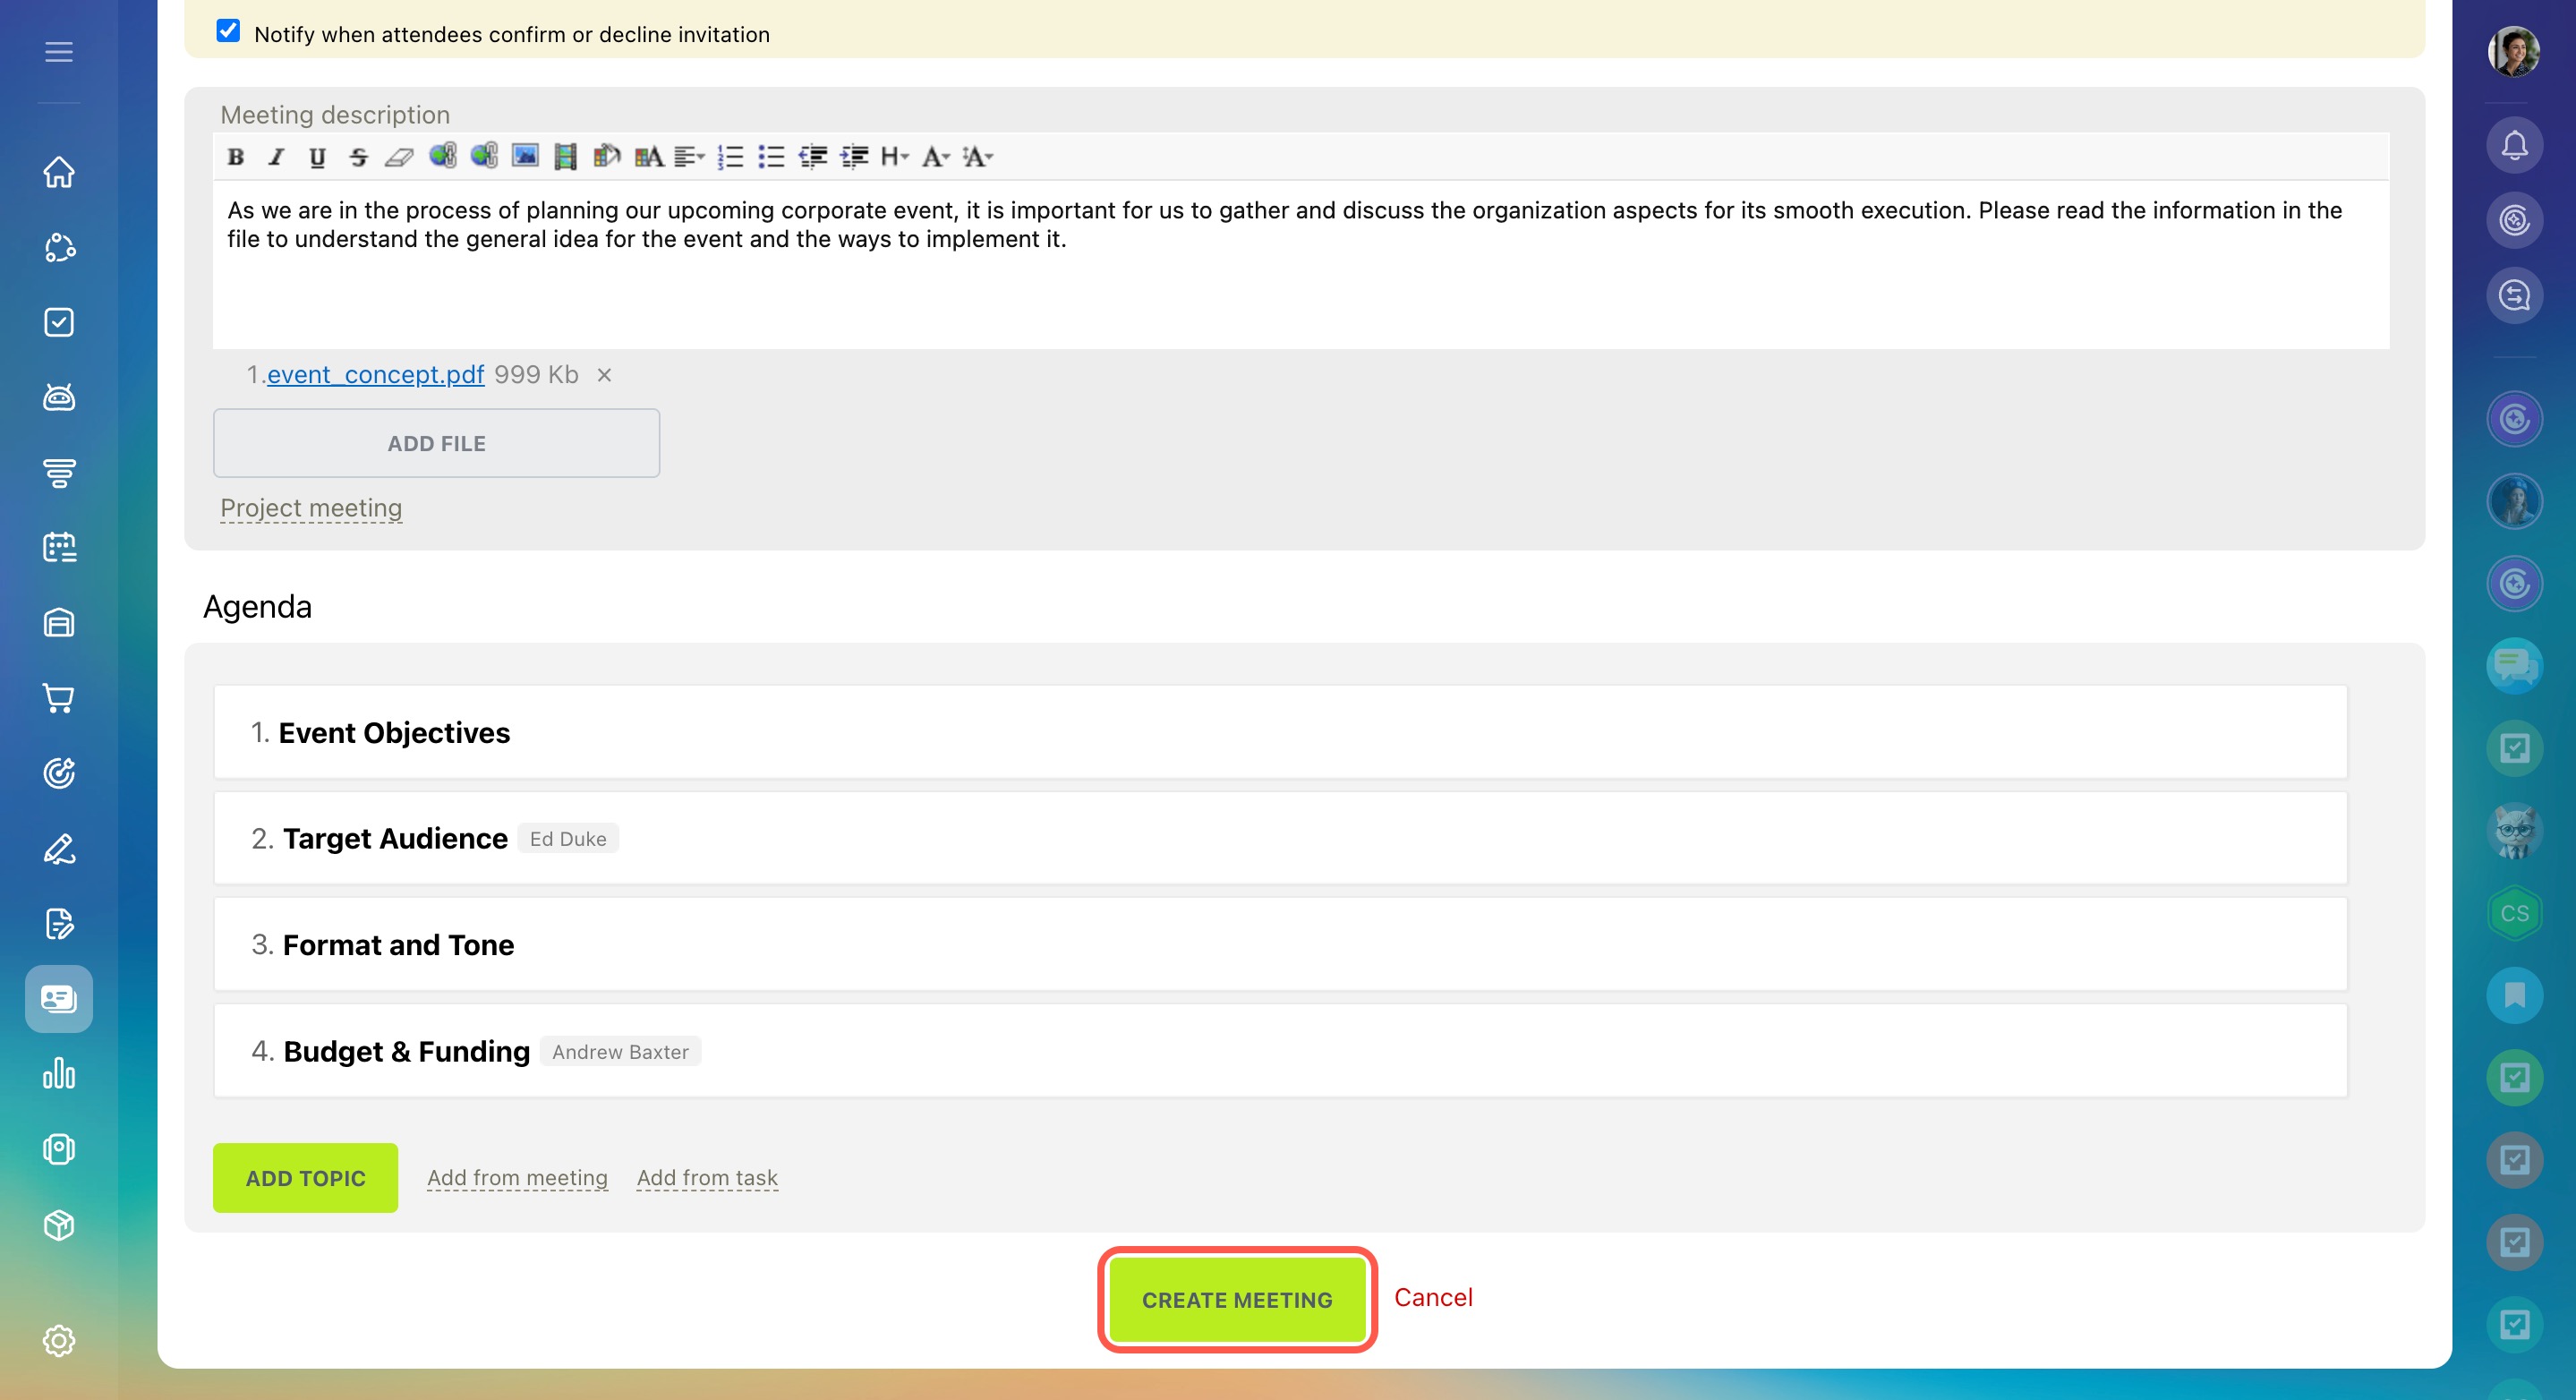The width and height of the screenshot is (2576, 1400).
Task: Open the event_concept.pdf file link
Action: tap(375, 375)
